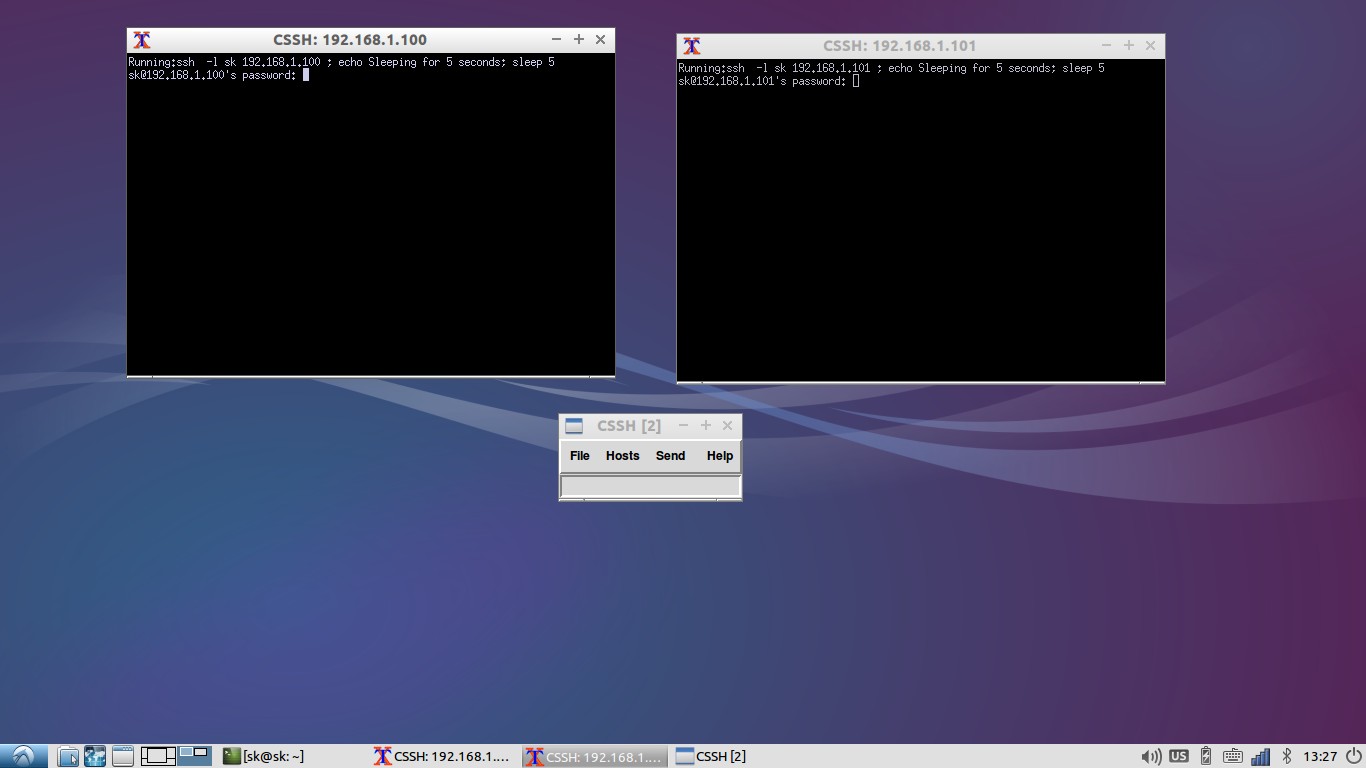
Task: Close the CSSH: 192.168.1.101 window
Action: 1150,46
